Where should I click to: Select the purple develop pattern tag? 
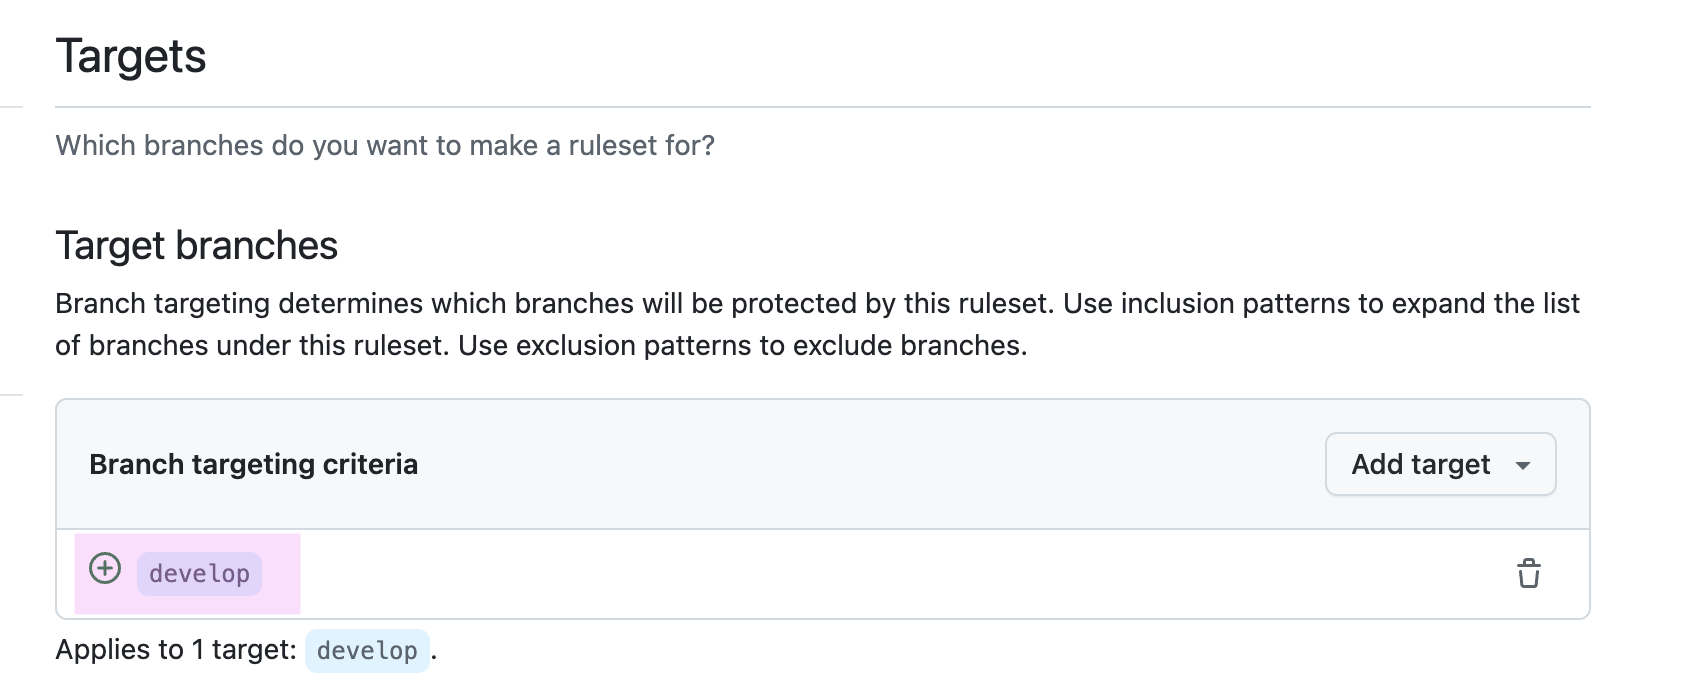click(199, 574)
